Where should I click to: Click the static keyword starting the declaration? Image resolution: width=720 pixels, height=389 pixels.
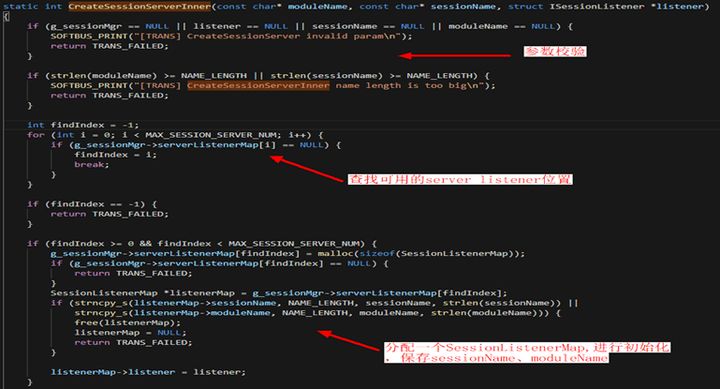[21, 6]
